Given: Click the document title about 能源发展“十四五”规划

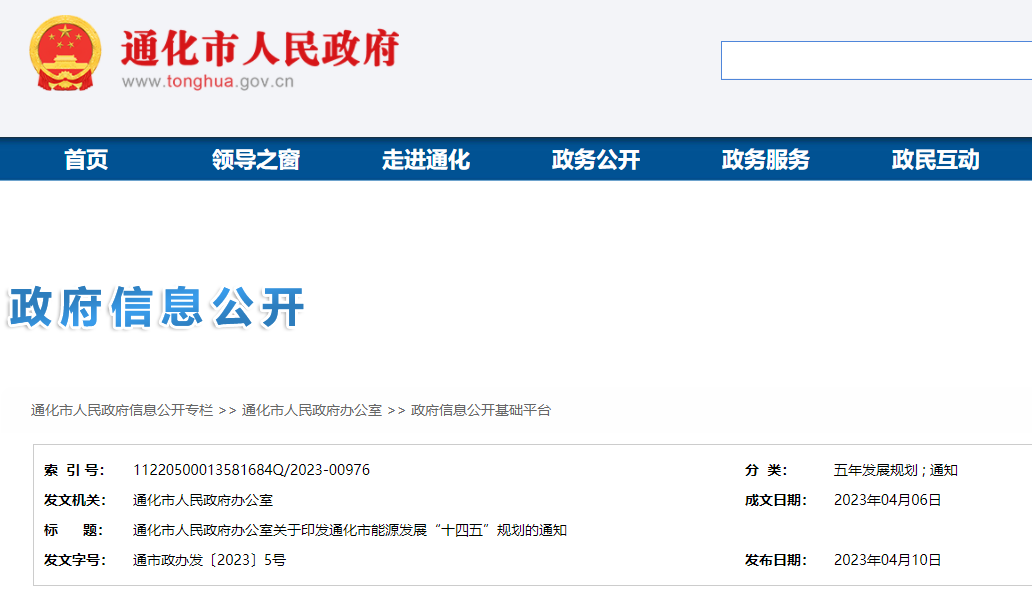Looking at the screenshot, I should click(350, 530).
